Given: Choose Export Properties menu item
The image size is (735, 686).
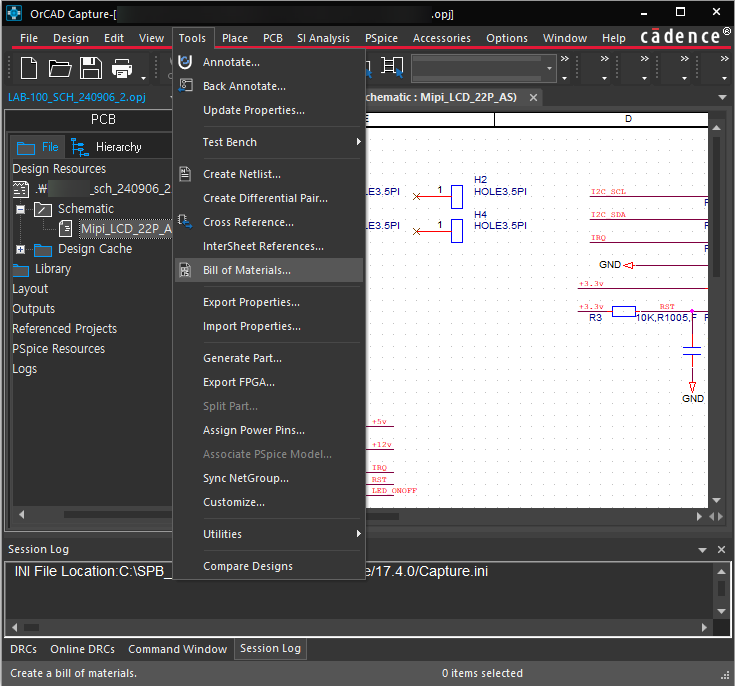Looking at the screenshot, I should pos(269,302).
